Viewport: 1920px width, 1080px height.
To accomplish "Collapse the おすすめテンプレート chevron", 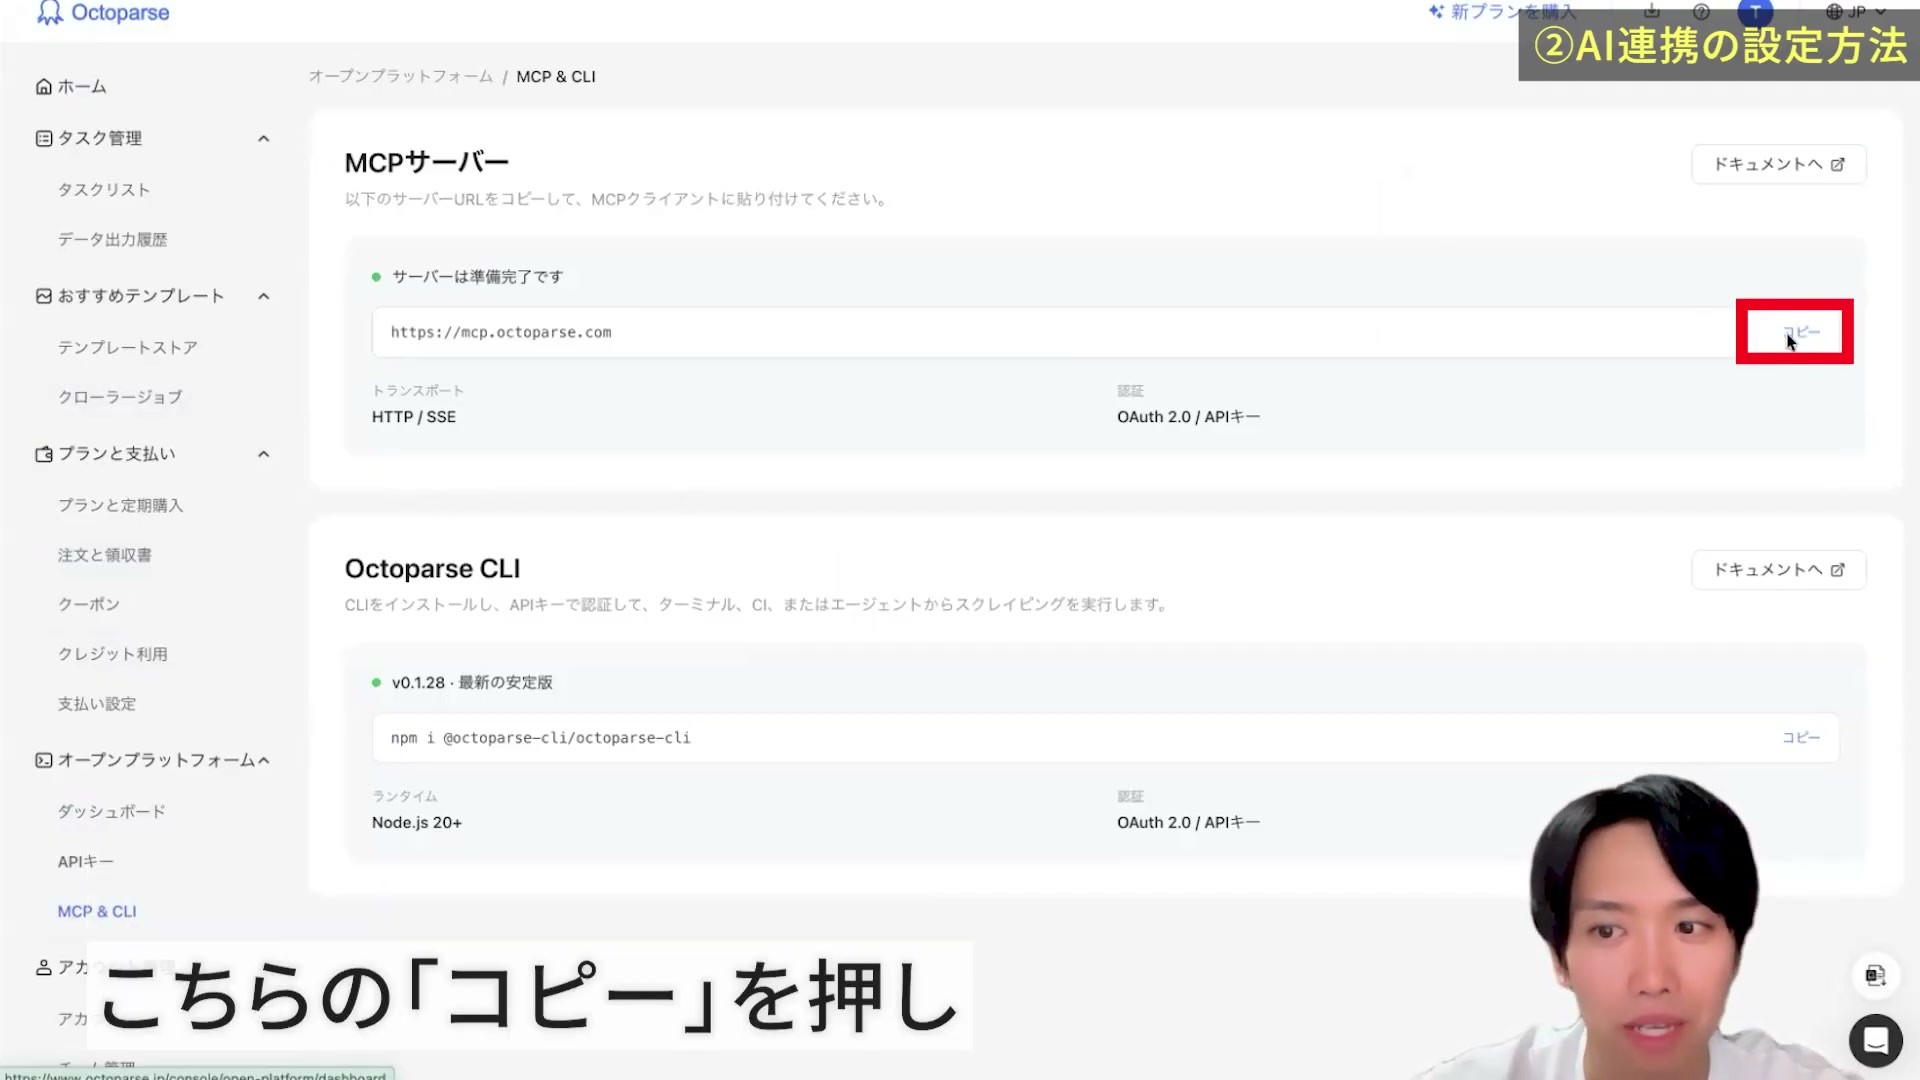I will (264, 297).
